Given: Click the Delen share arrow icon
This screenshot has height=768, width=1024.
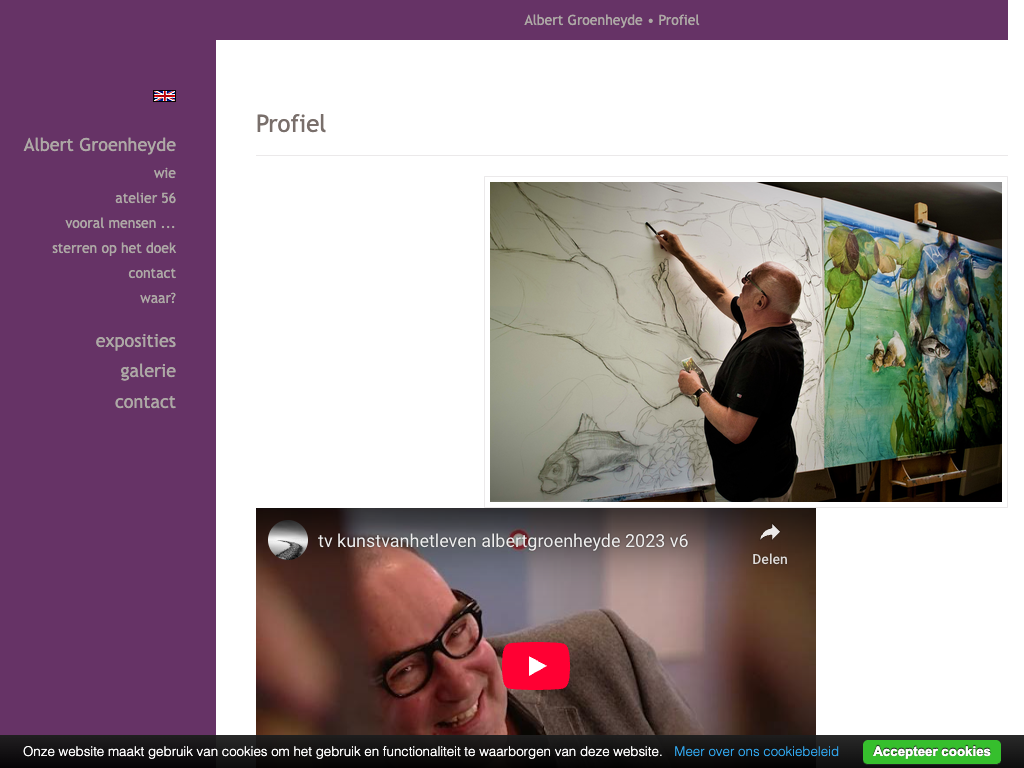Looking at the screenshot, I should point(770,533).
